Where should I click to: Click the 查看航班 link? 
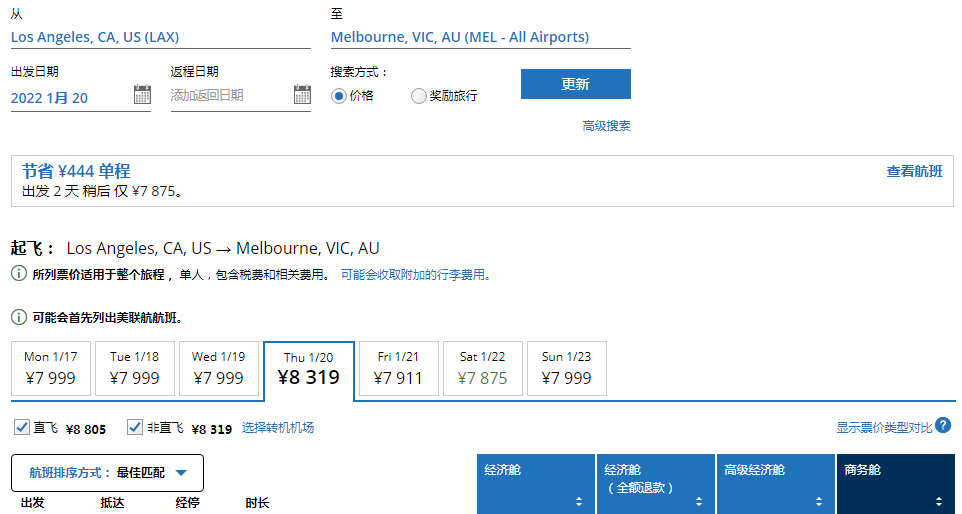point(914,171)
